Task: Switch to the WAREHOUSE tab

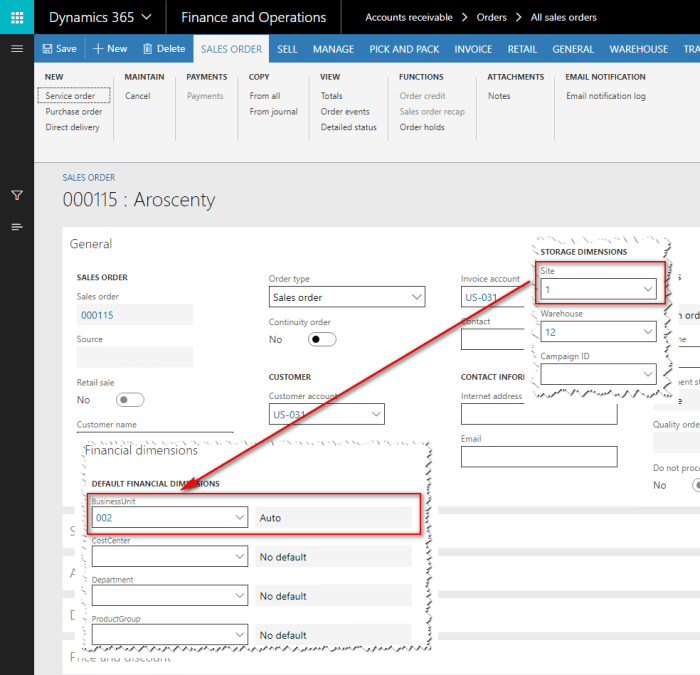Action: point(639,49)
